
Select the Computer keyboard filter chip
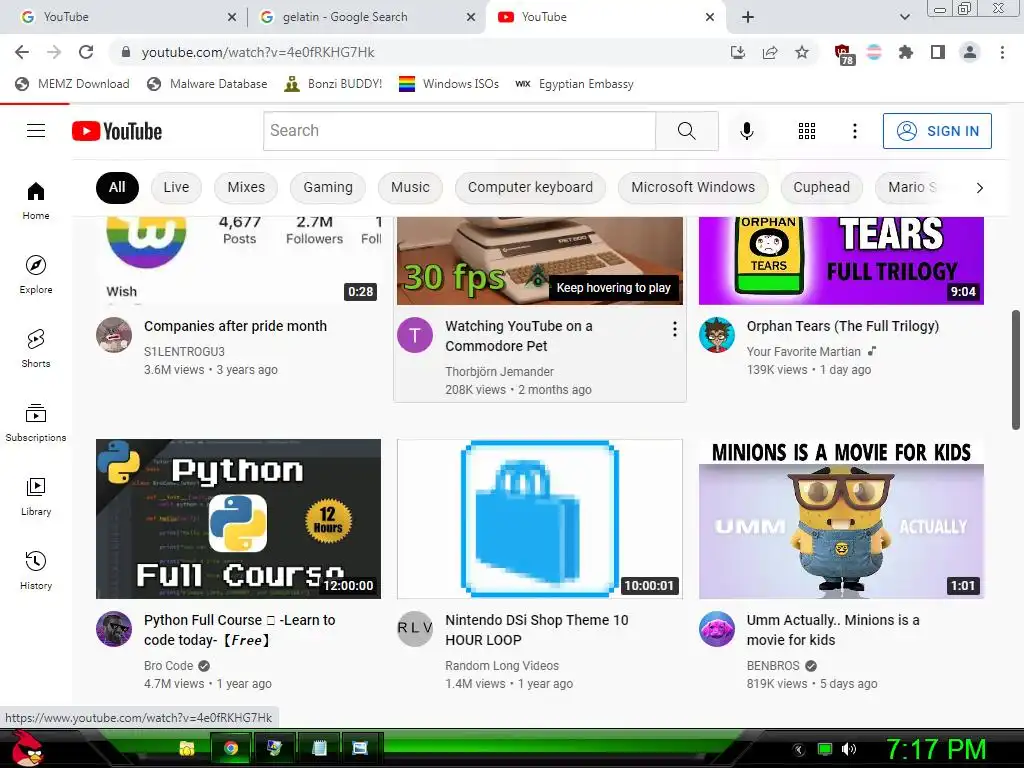coord(530,187)
